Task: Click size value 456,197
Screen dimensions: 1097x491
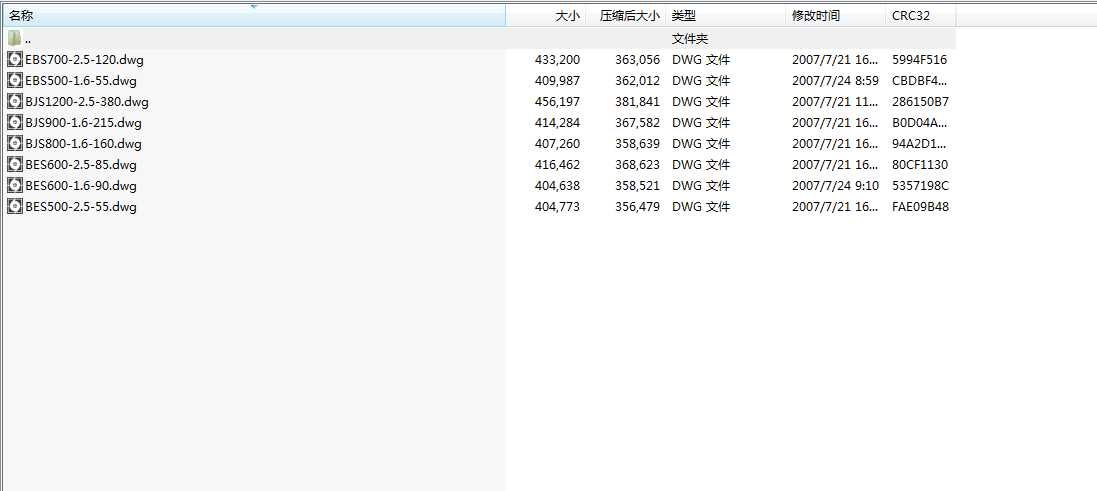Action: (x=557, y=101)
